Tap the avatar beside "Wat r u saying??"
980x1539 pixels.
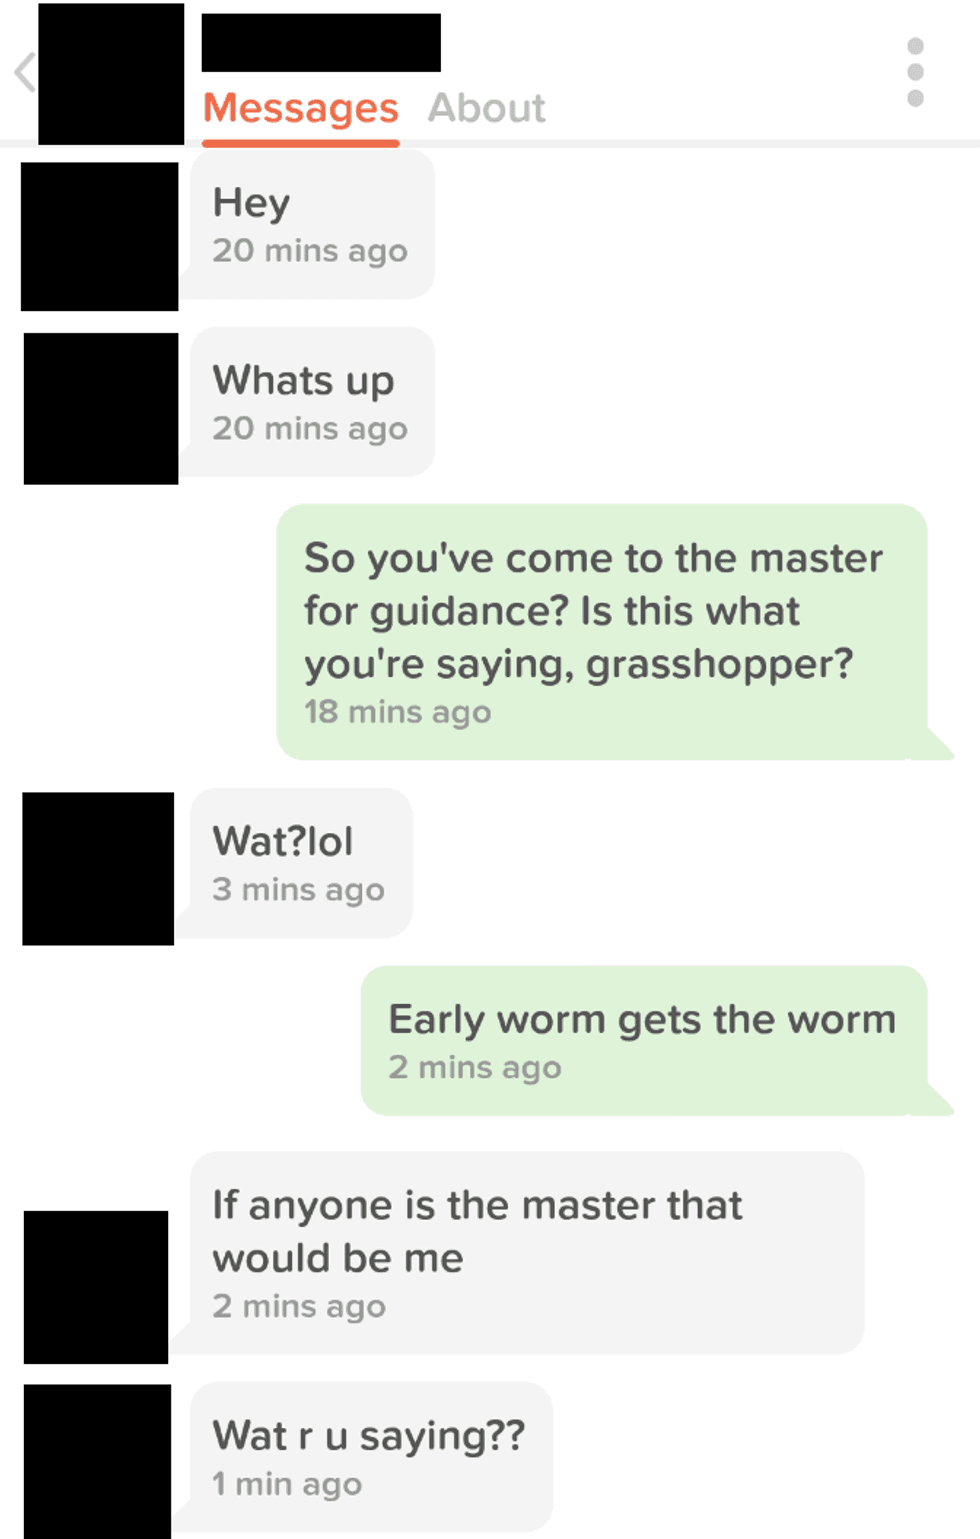(x=98, y=1461)
